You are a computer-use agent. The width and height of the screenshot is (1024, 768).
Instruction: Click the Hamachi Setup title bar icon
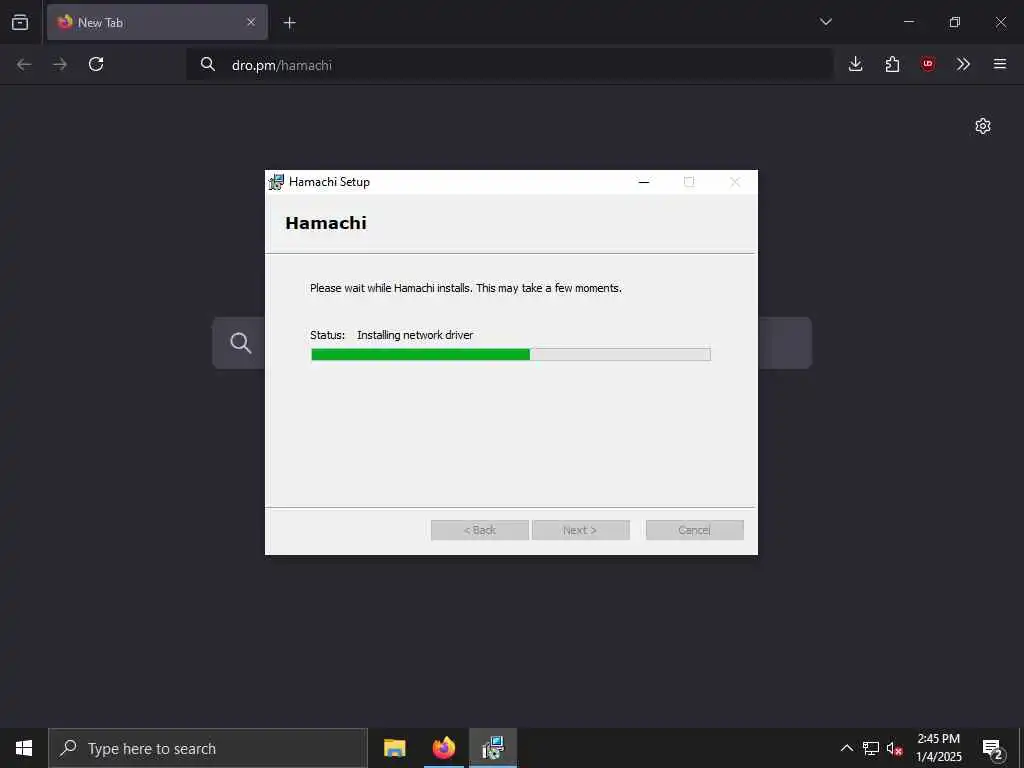pyautogui.click(x=277, y=182)
